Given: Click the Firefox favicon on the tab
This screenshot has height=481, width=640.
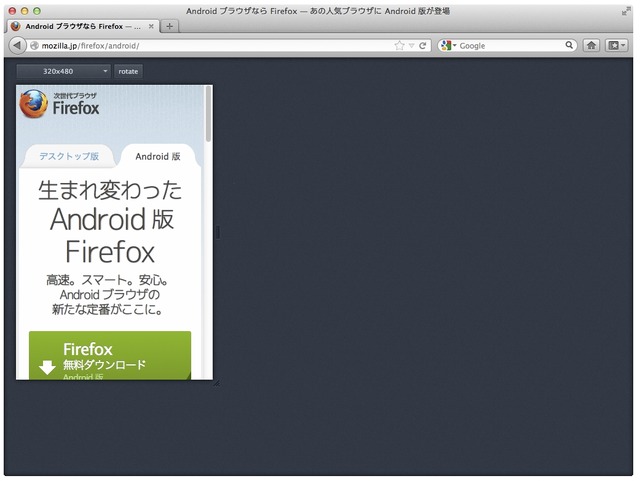Looking at the screenshot, I should point(16,26).
